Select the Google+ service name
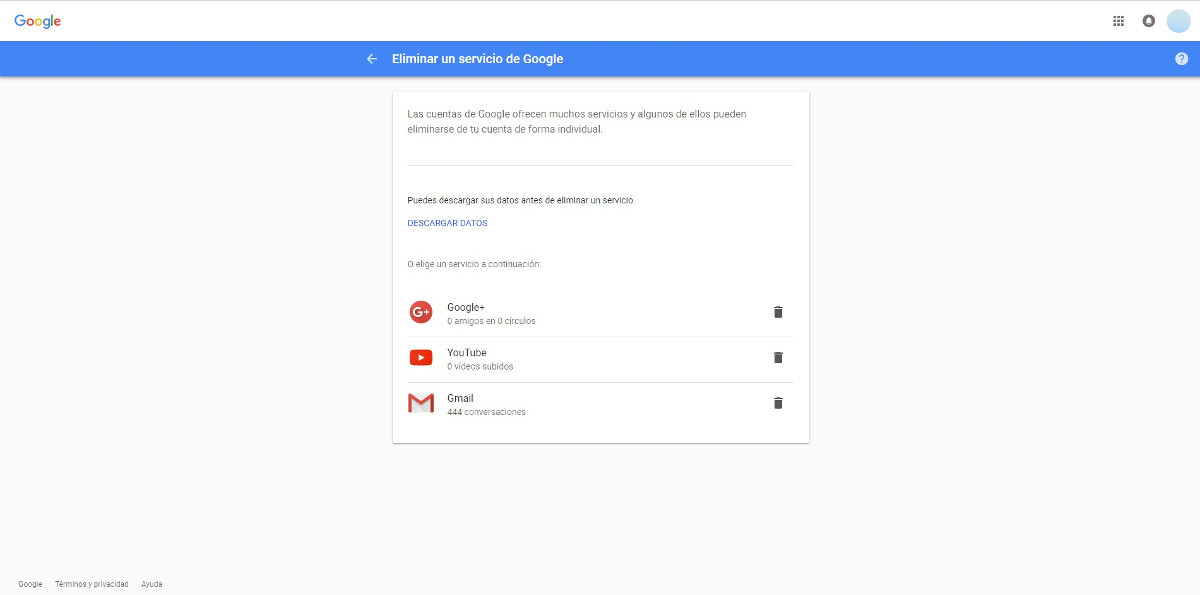Image resolution: width=1200 pixels, height=595 pixels. pyautogui.click(x=466, y=307)
